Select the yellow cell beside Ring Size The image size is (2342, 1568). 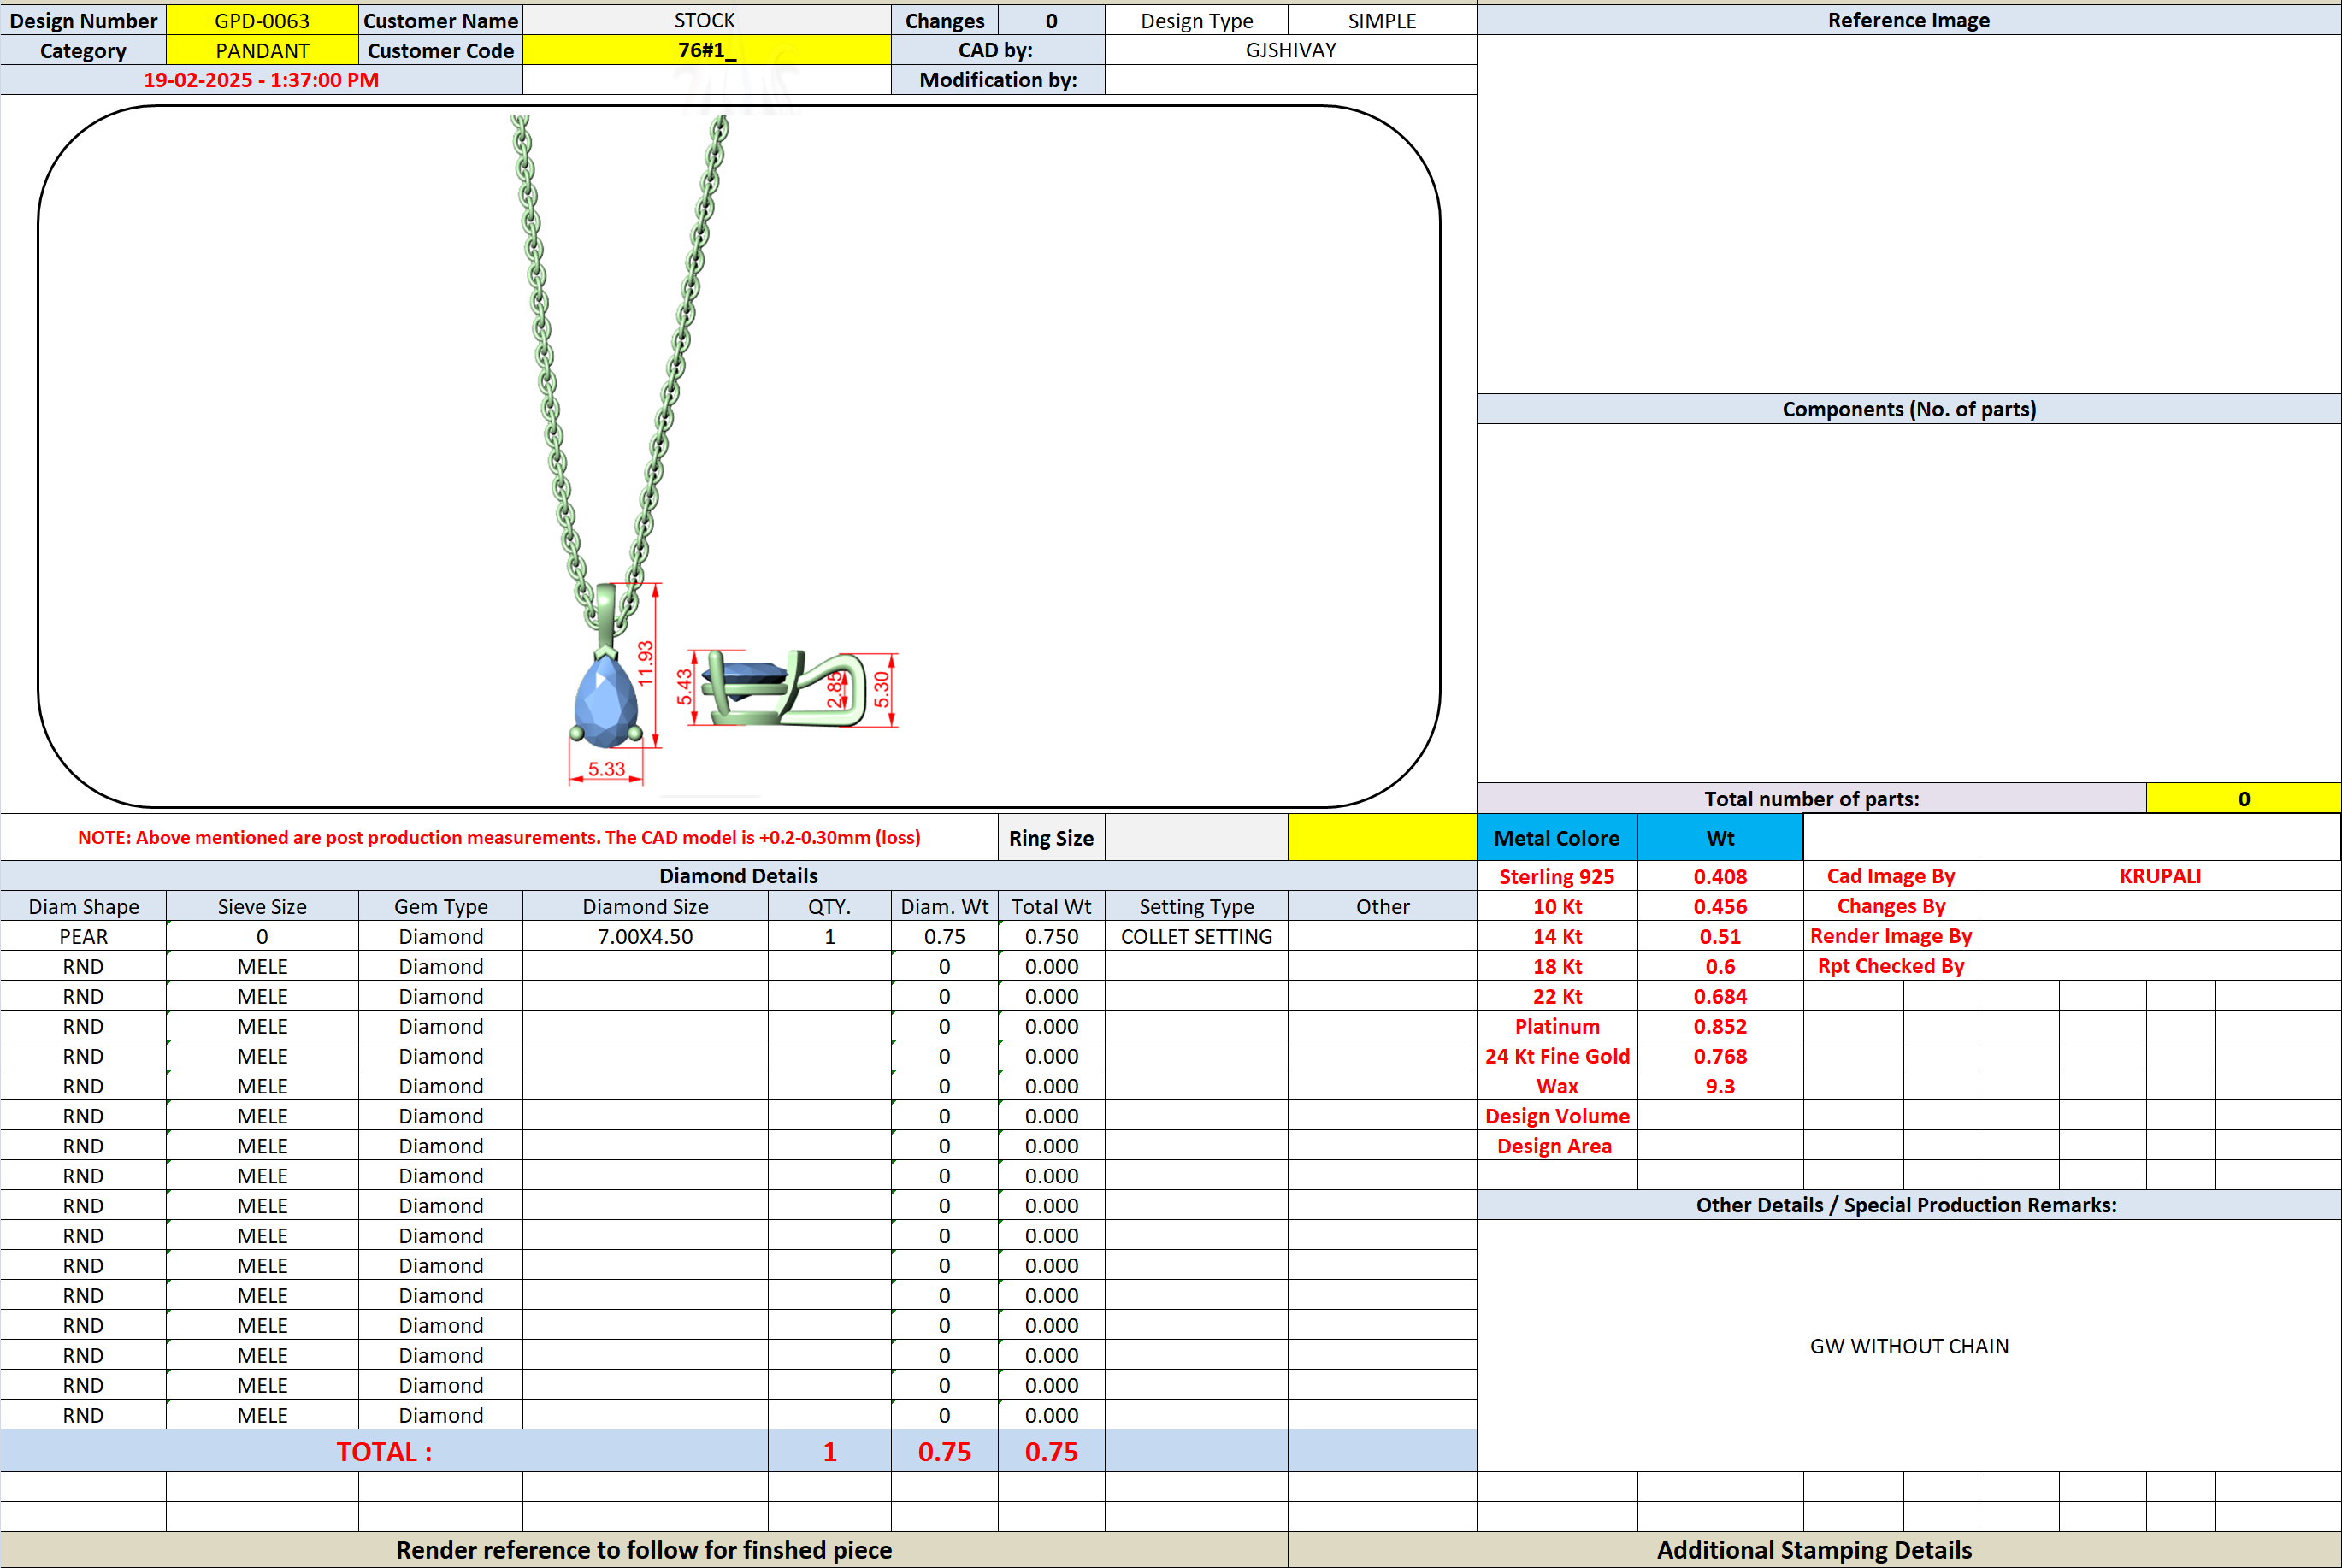click(1382, 838)
